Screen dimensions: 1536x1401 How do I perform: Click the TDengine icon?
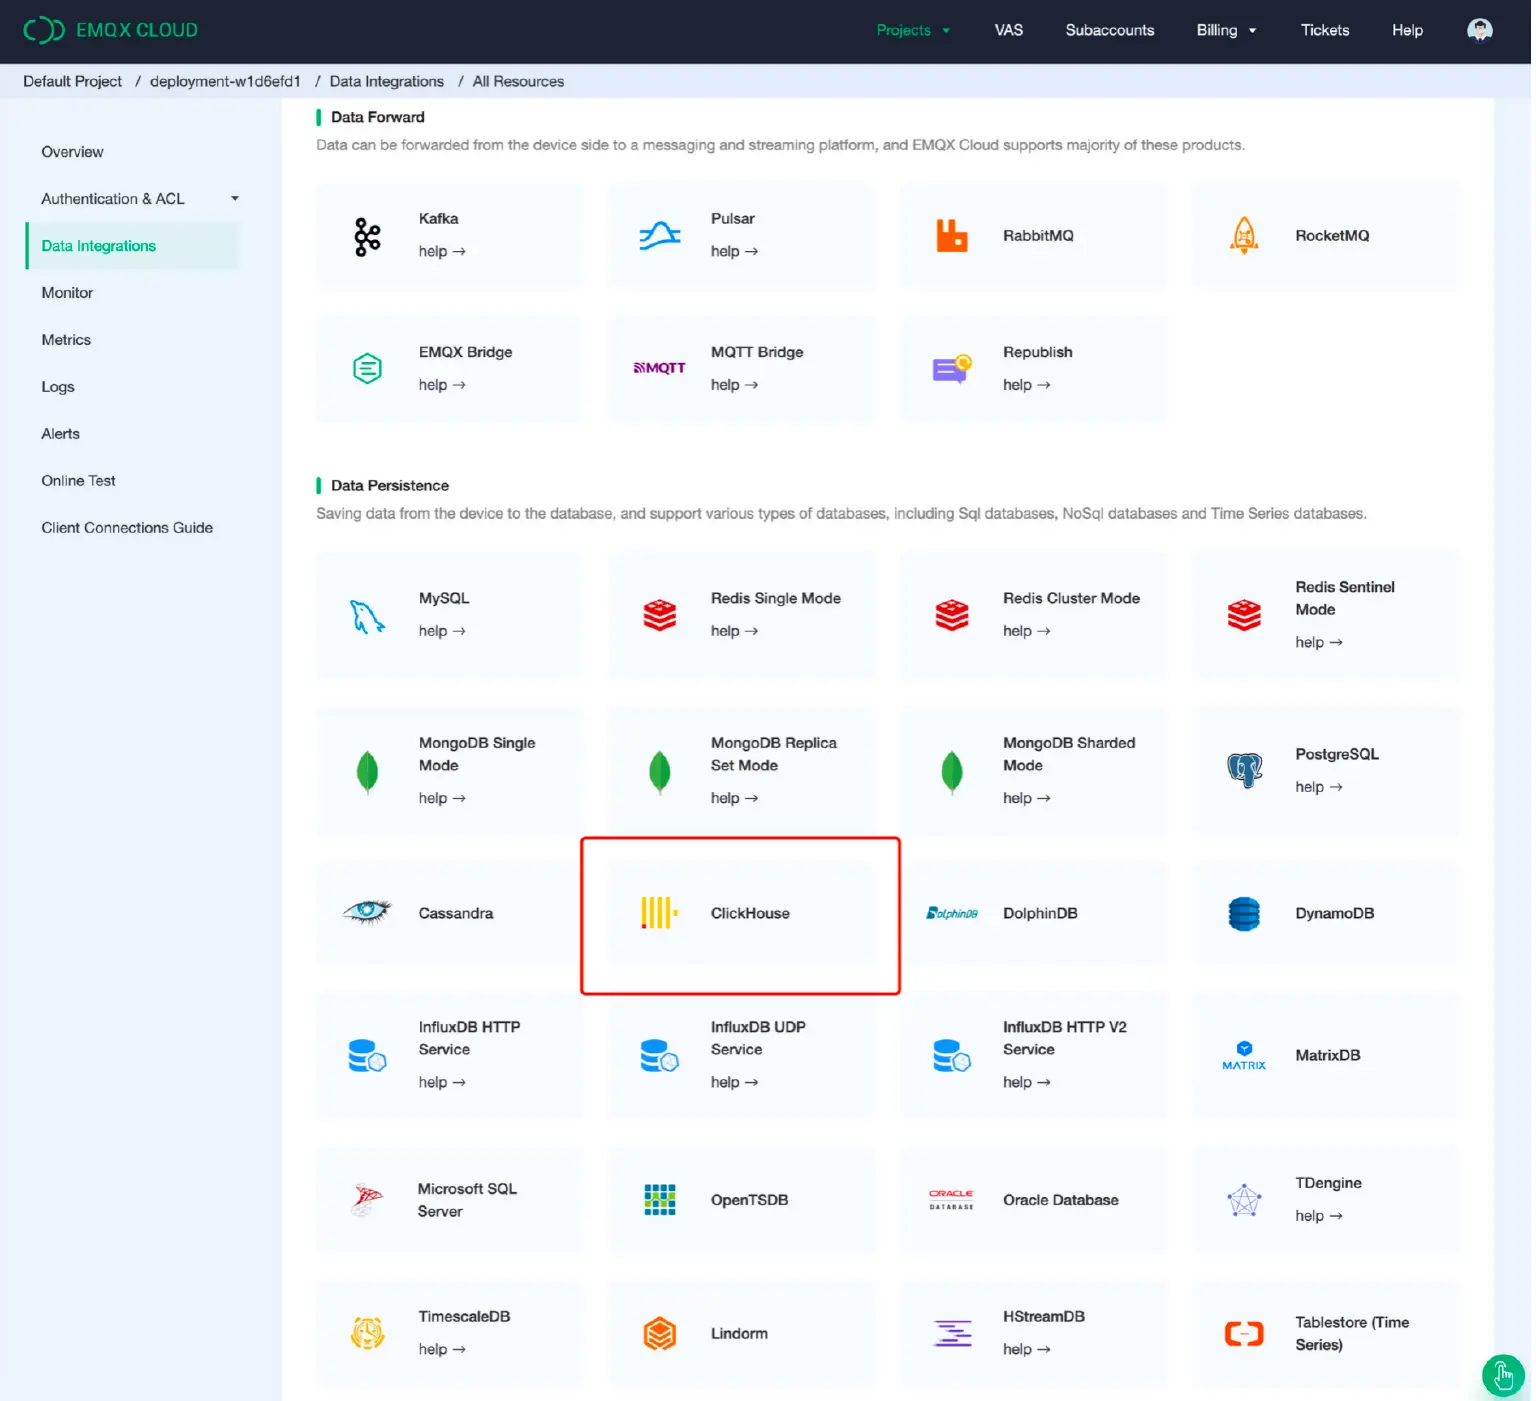(x=1244, y=1199)
